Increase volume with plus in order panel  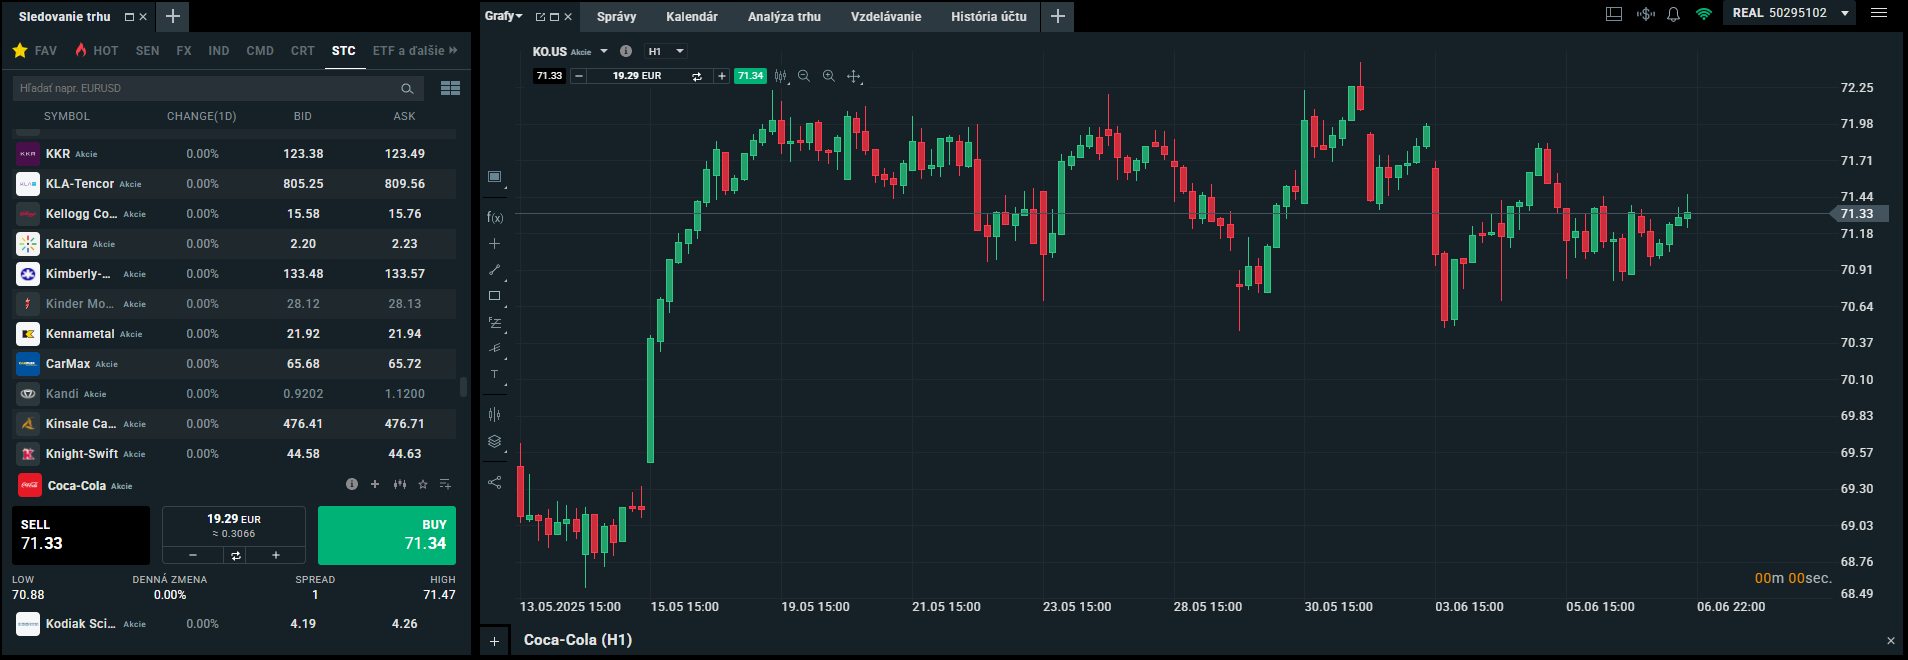tap(276, 555)
